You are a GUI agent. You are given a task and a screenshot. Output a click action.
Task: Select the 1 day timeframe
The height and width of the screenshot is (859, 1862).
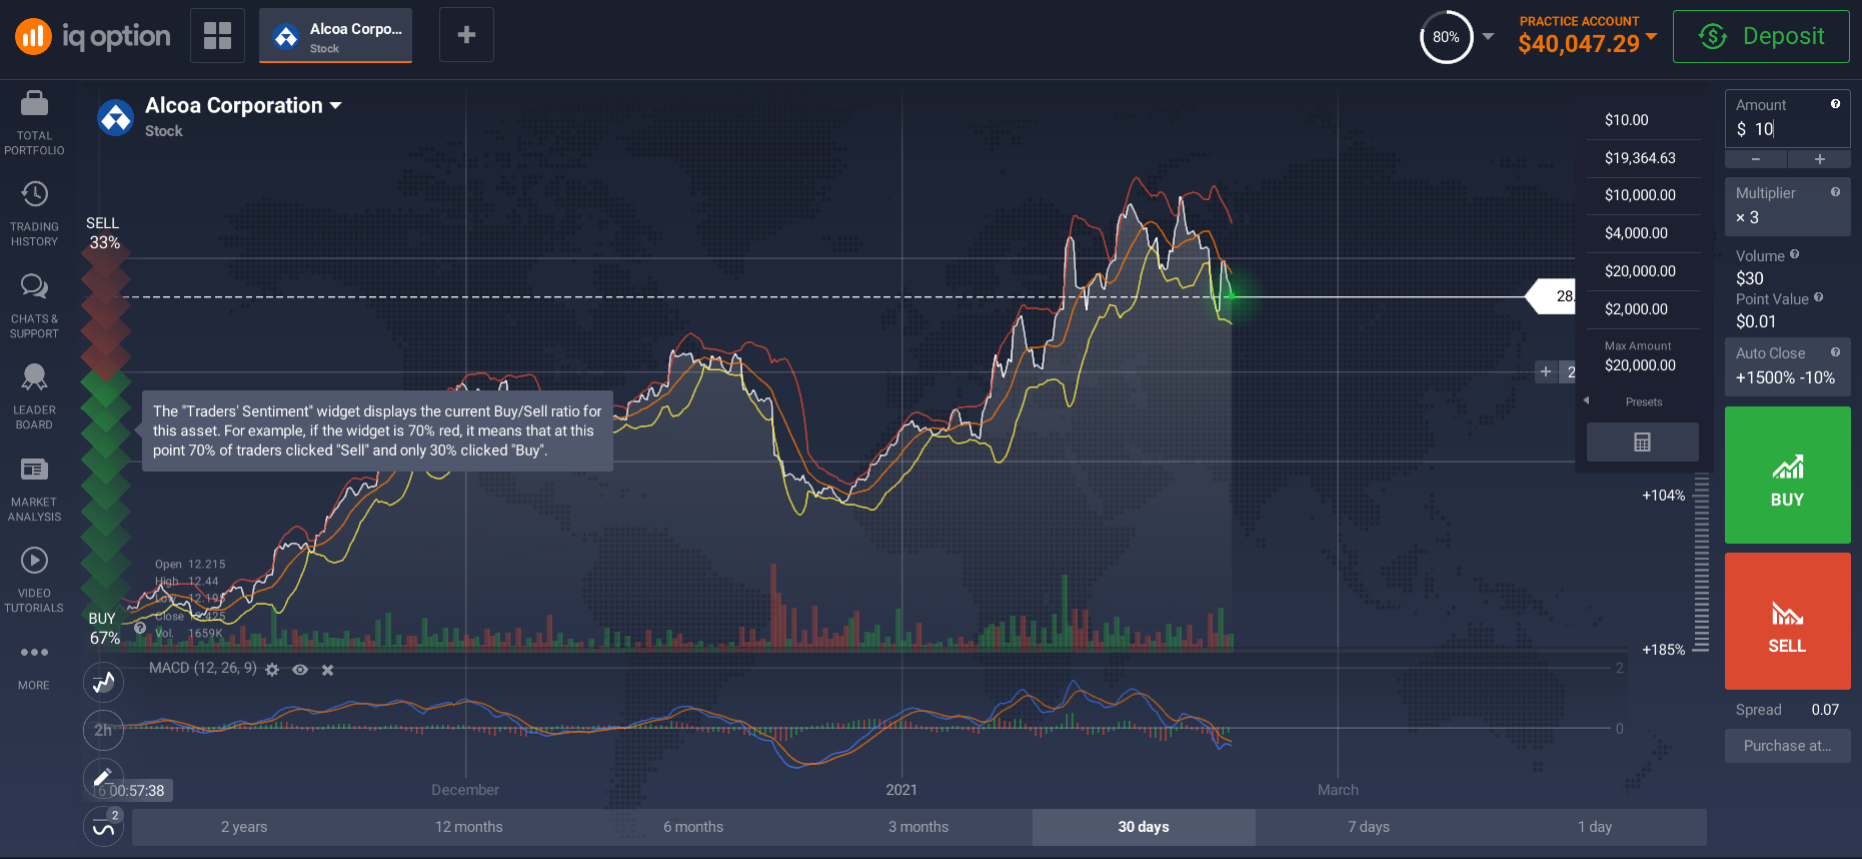[x=1594, y=827]
